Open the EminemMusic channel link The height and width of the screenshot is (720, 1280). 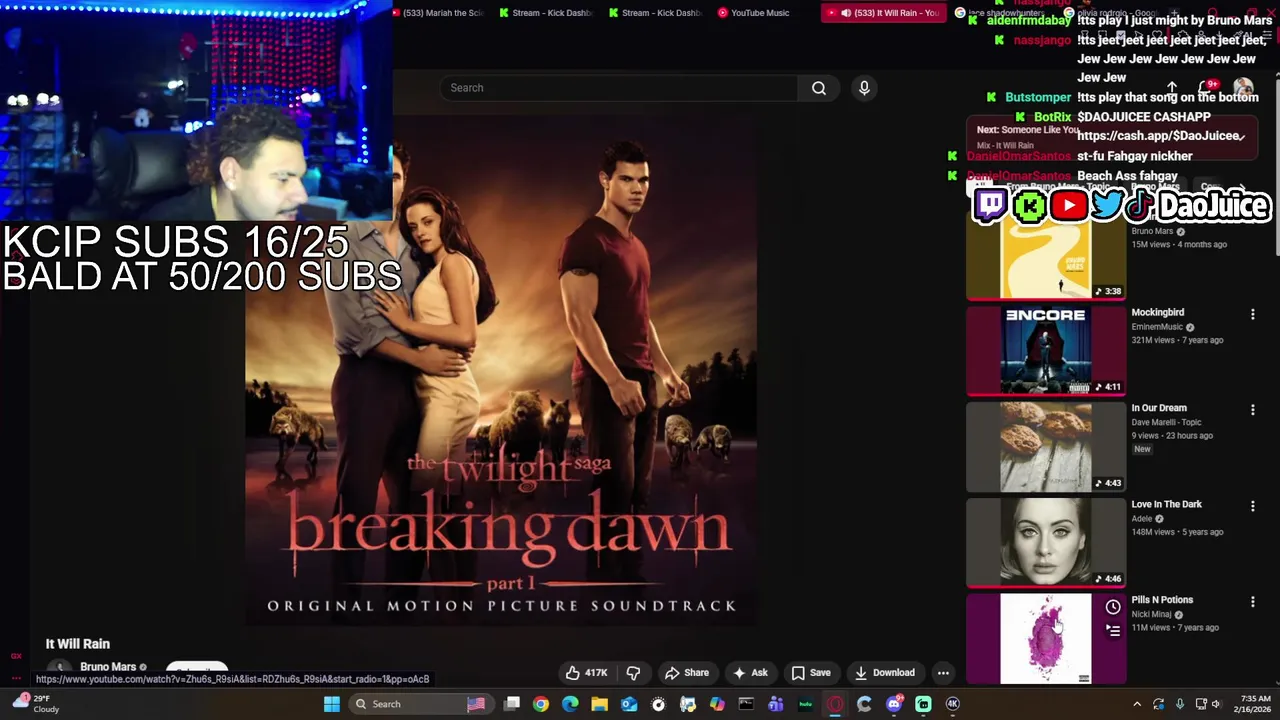(x=1157, y=327)
